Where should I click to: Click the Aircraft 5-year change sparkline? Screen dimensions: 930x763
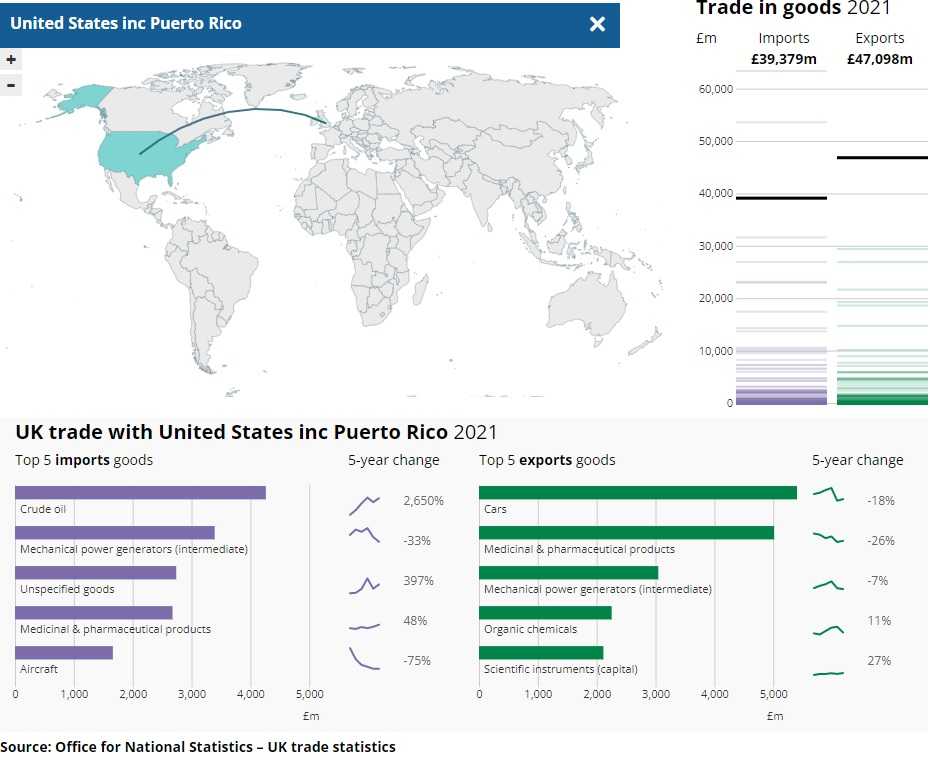point(364,659)
